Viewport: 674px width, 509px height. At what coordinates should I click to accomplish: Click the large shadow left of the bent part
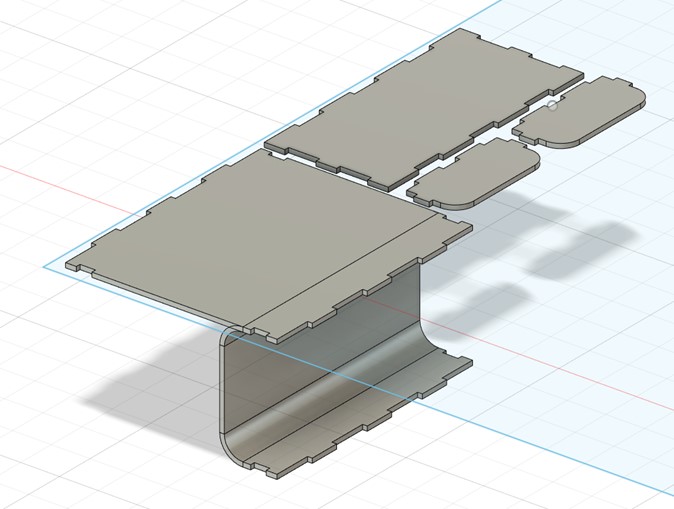[150, 385]
